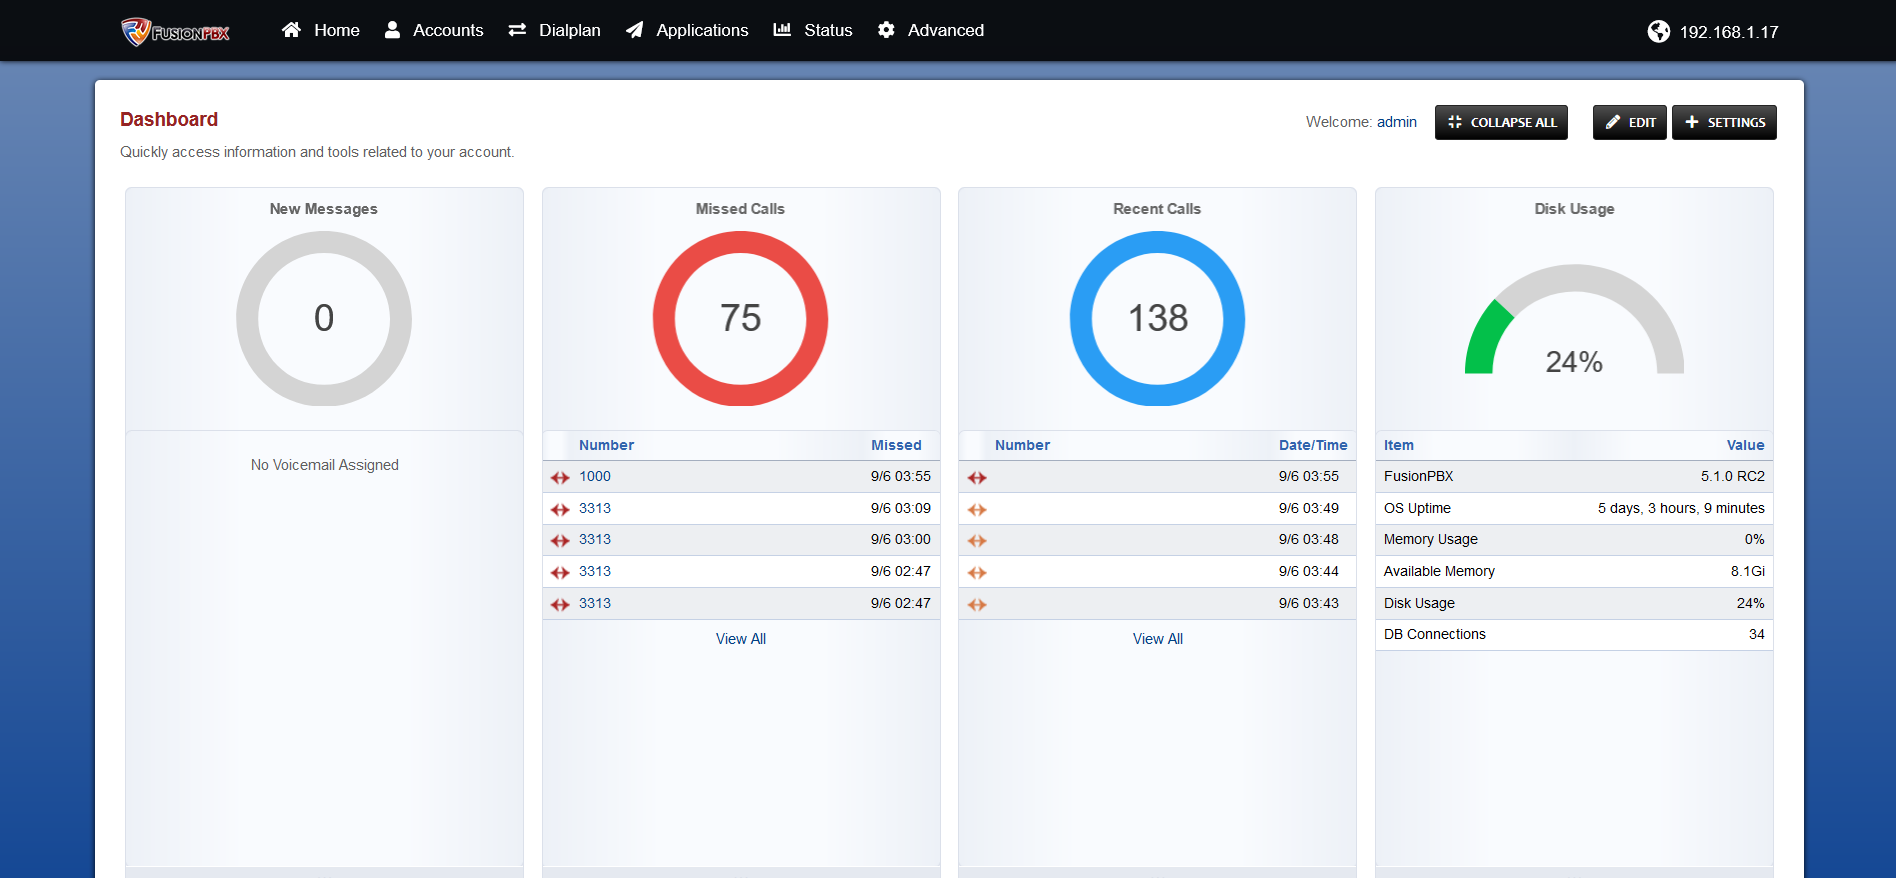
Task: Open the Applications menu item
Action: click(x=702, y=30)
